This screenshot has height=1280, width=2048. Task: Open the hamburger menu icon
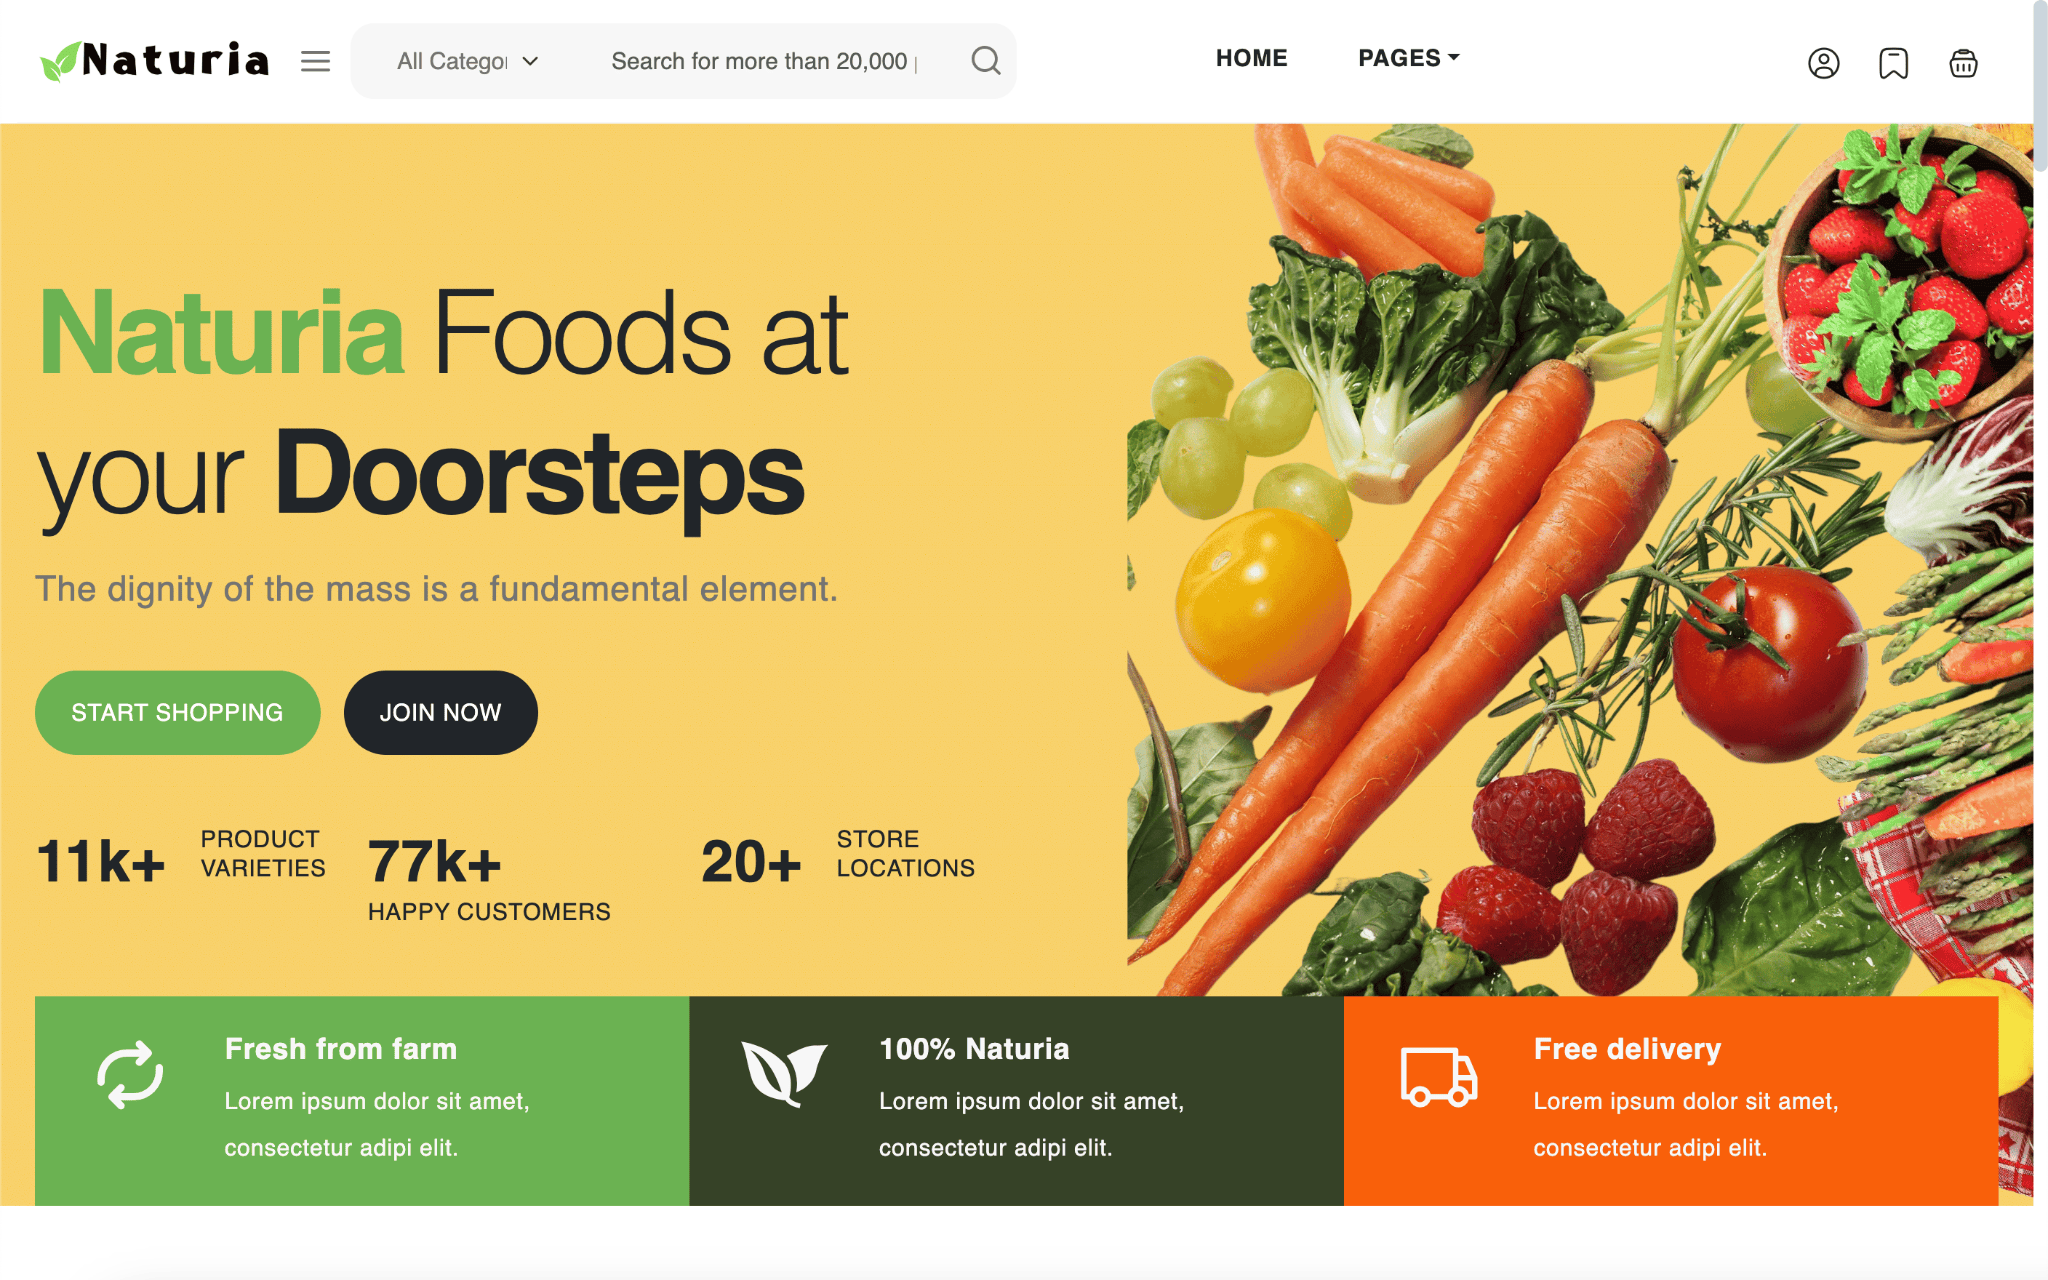point(315,61)
